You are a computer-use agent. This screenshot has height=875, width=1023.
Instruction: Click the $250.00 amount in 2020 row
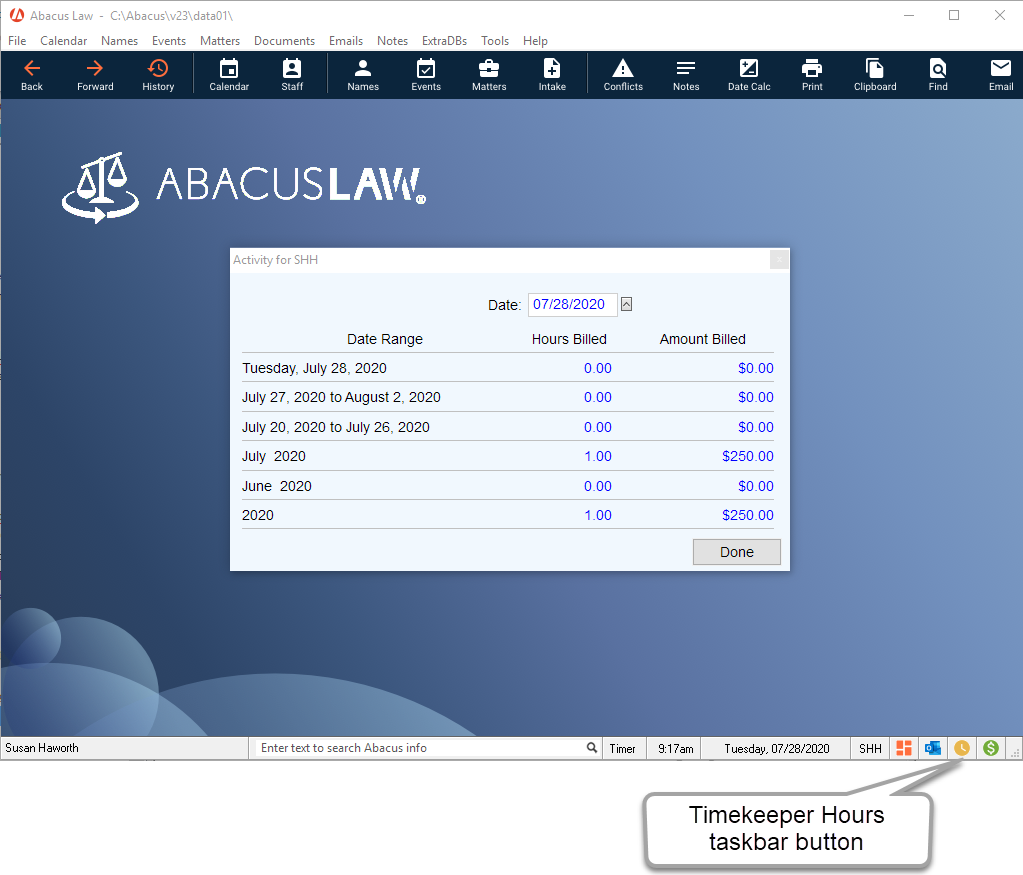point(748,515)
